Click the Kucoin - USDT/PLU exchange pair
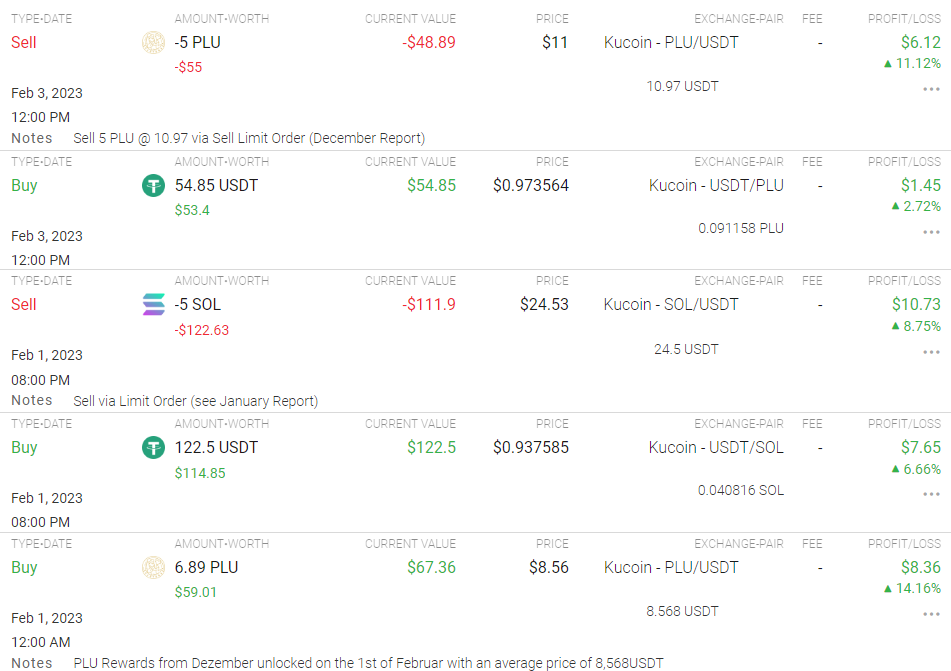The image size is (951, 671). pos(716,185)
